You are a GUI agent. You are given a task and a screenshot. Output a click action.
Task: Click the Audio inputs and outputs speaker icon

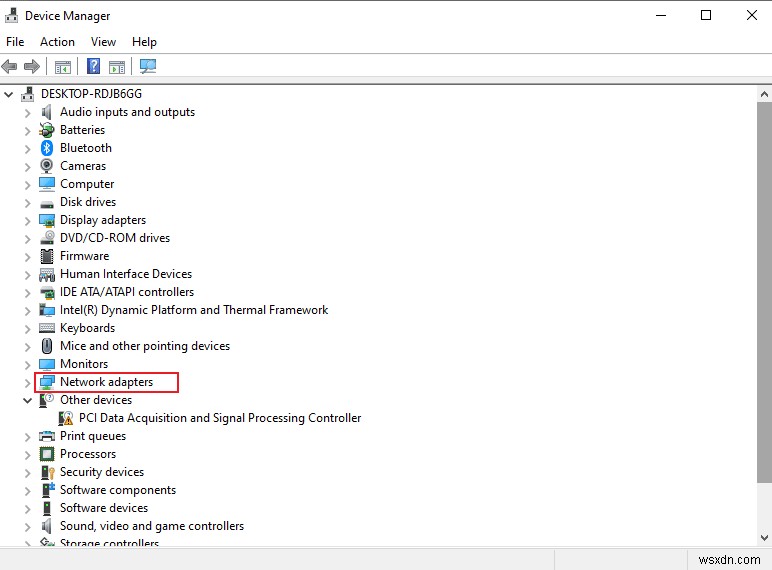click(46, 112)
